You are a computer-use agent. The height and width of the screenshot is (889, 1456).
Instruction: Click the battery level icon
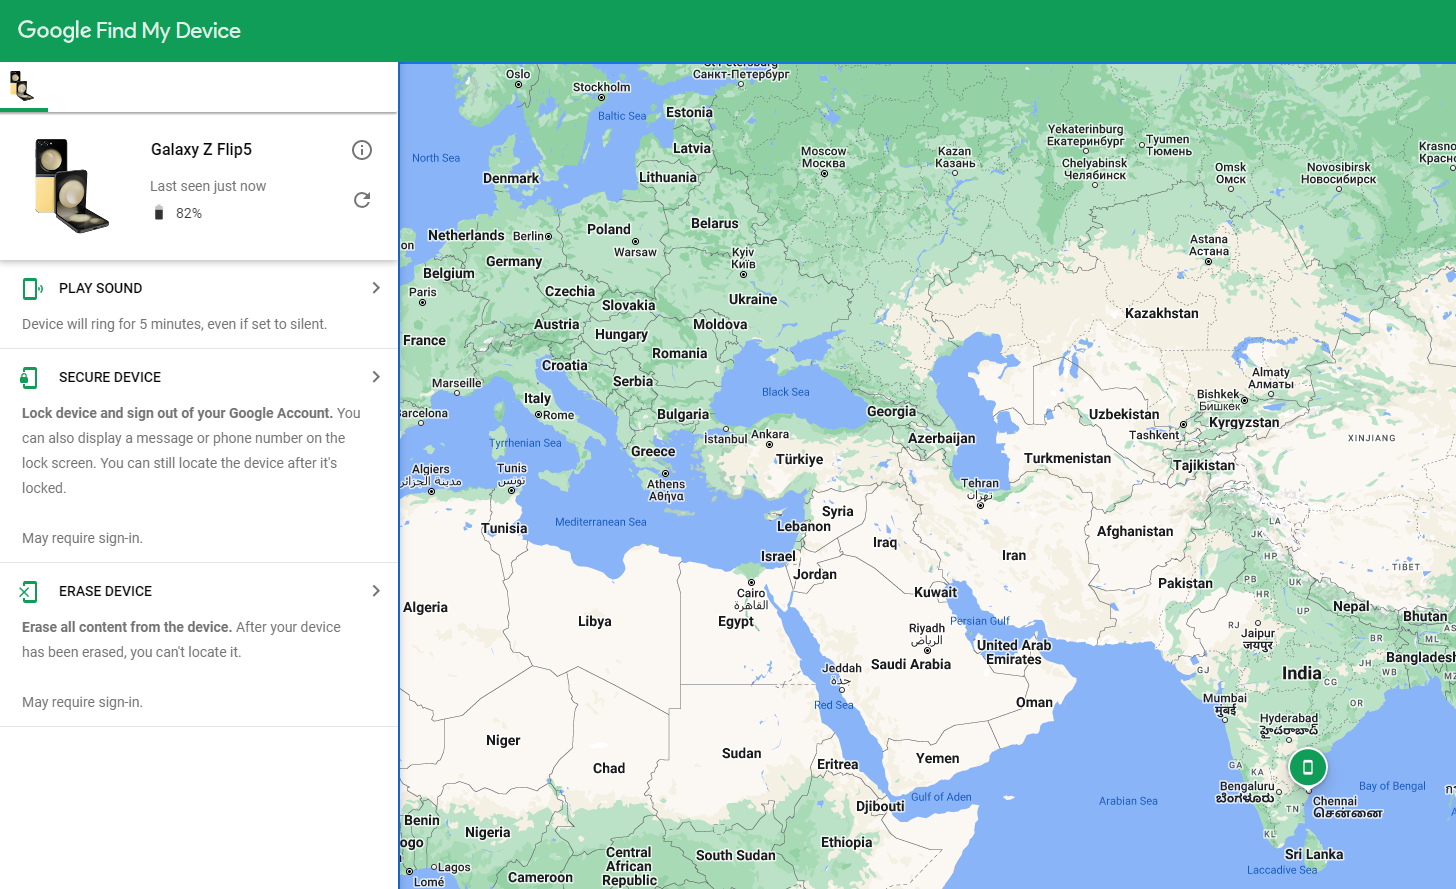tap(160, 212)
